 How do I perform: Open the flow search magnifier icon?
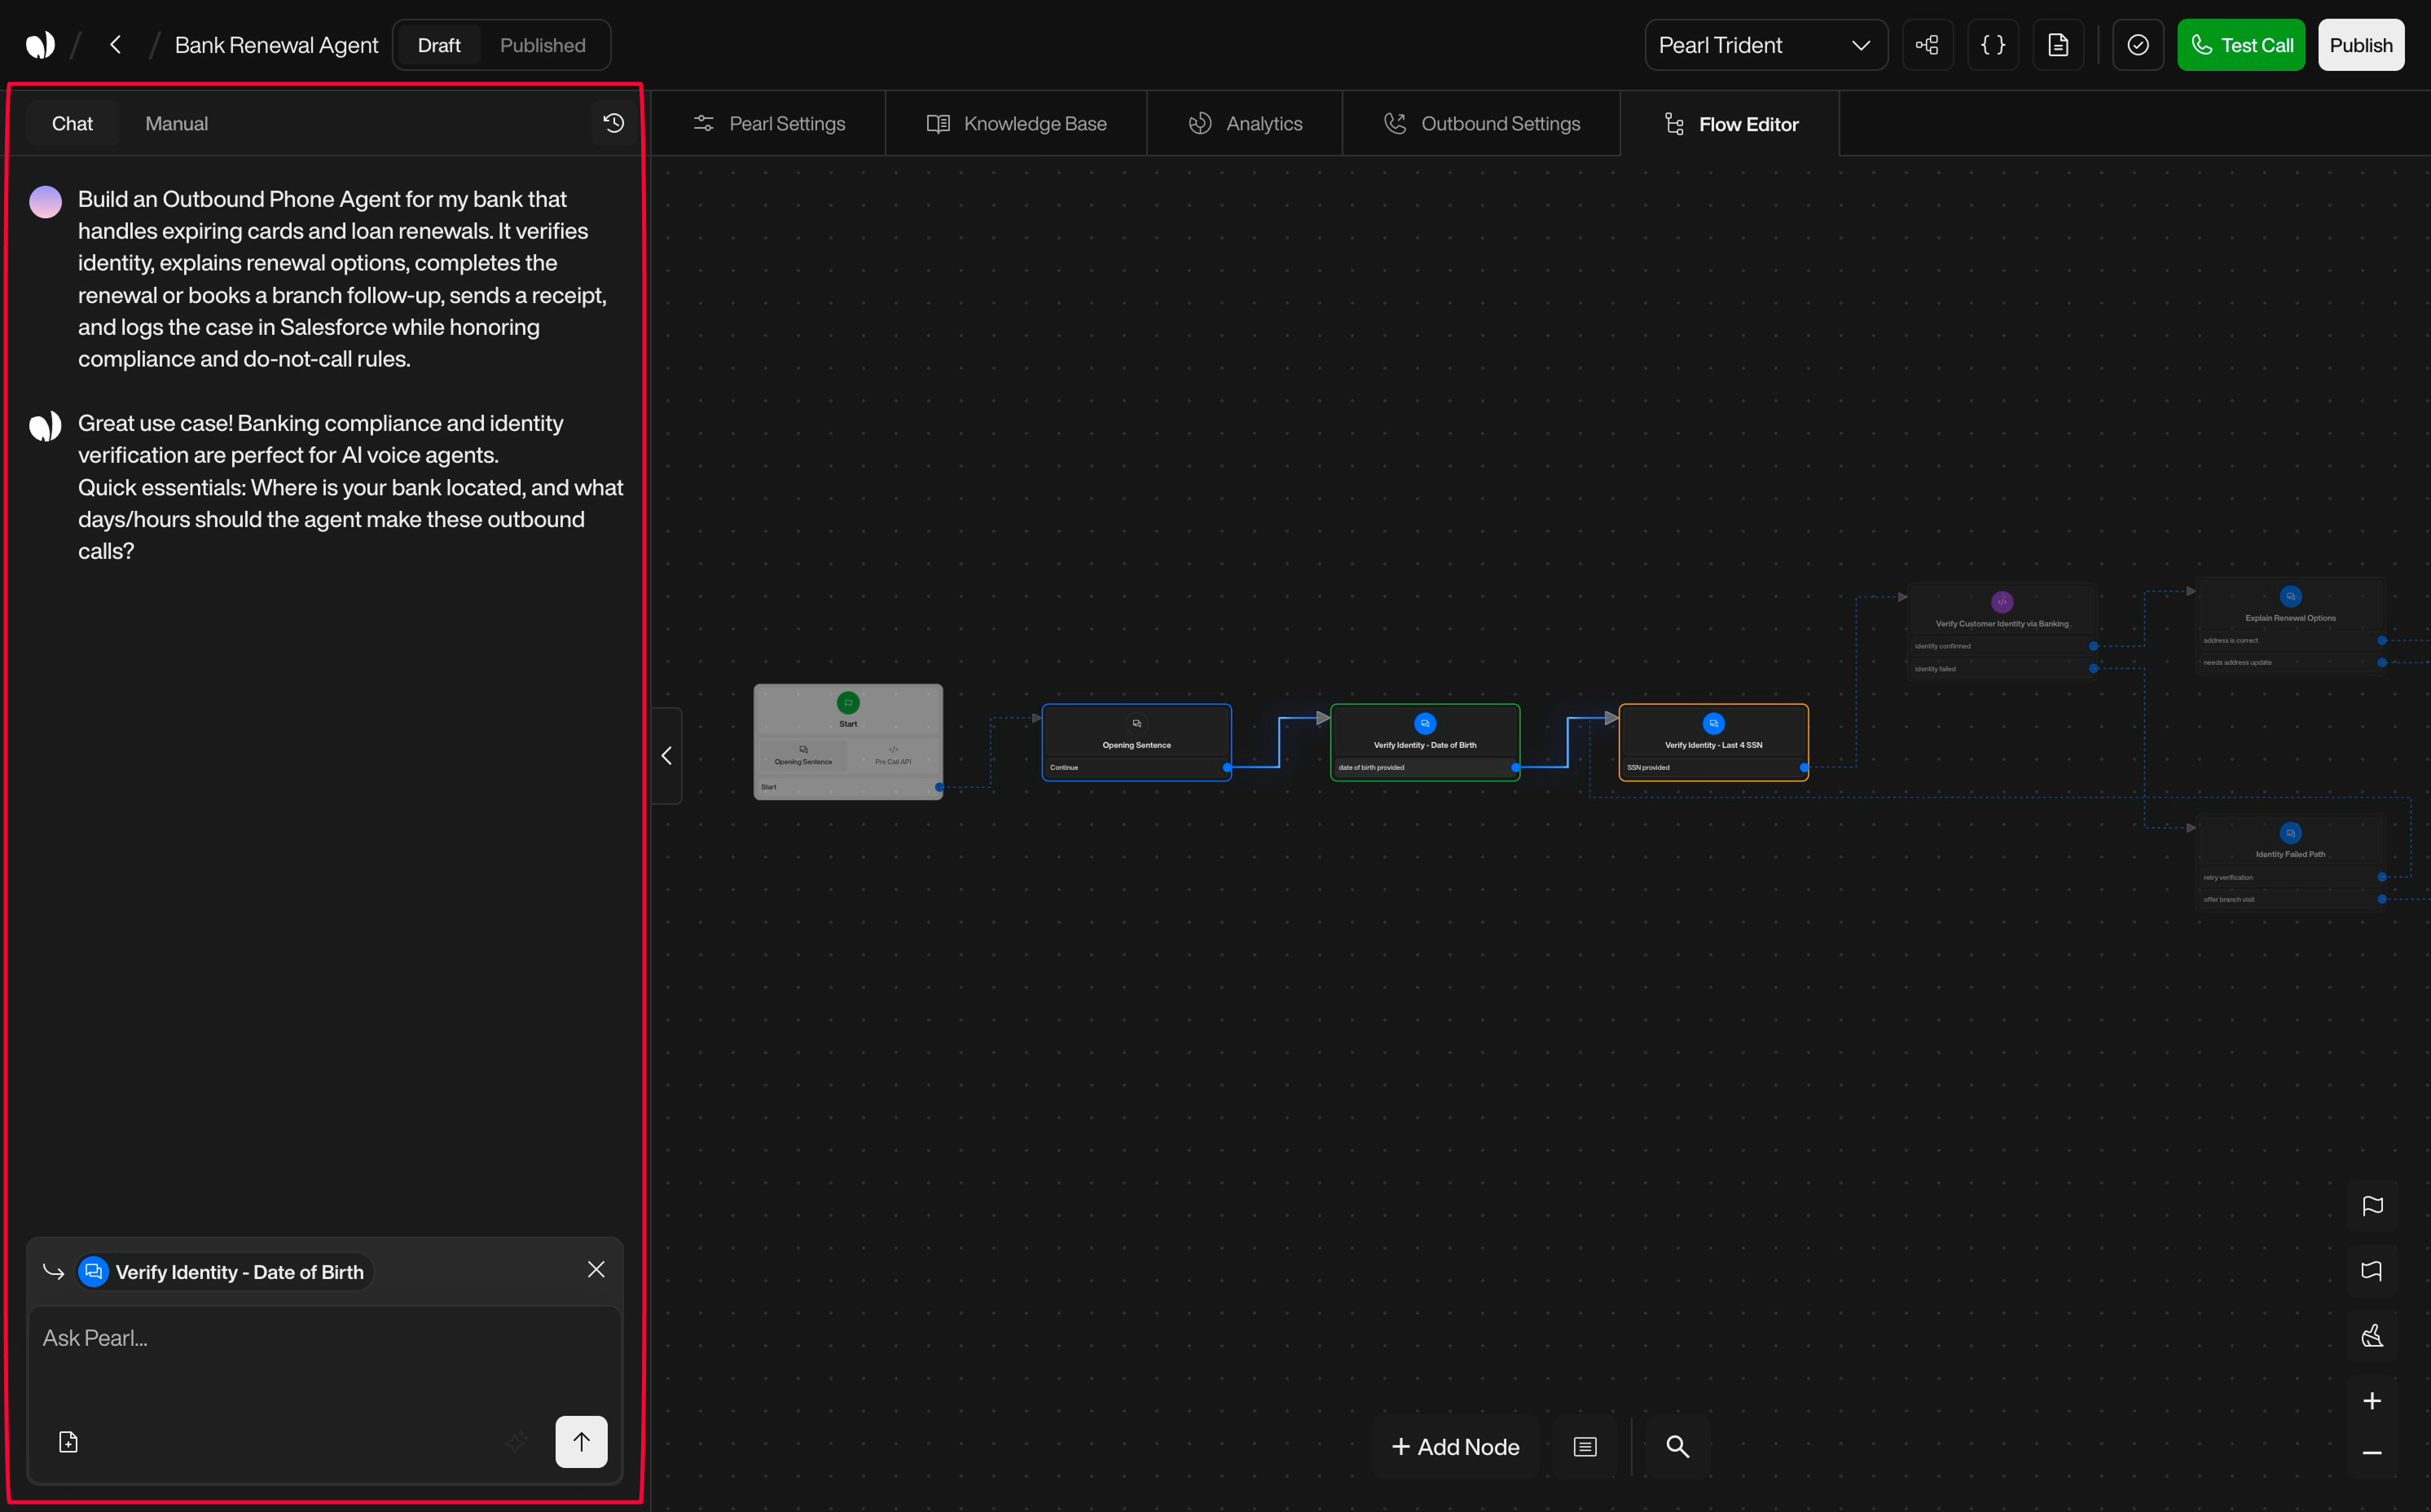coord(1677,1446)
